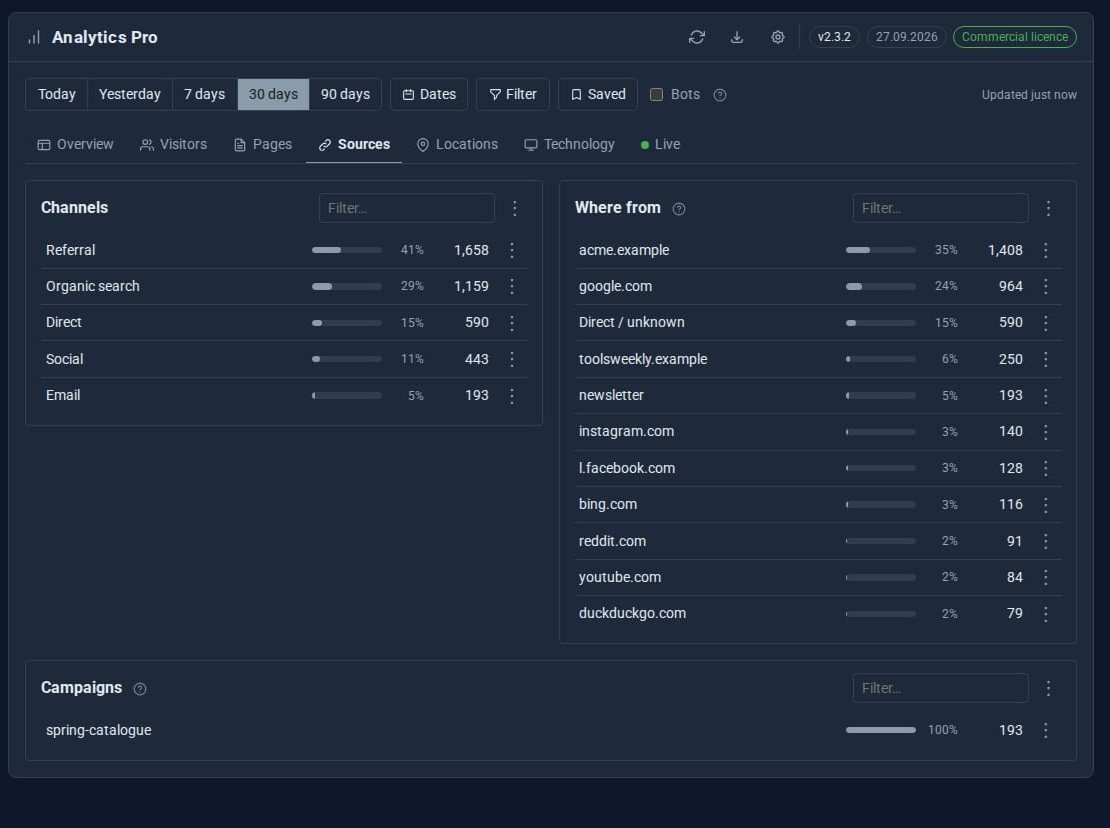Viewport: 1110px width, 828px height.
Task: Toggle the Bots checkbox
Action: pos(656,94)
